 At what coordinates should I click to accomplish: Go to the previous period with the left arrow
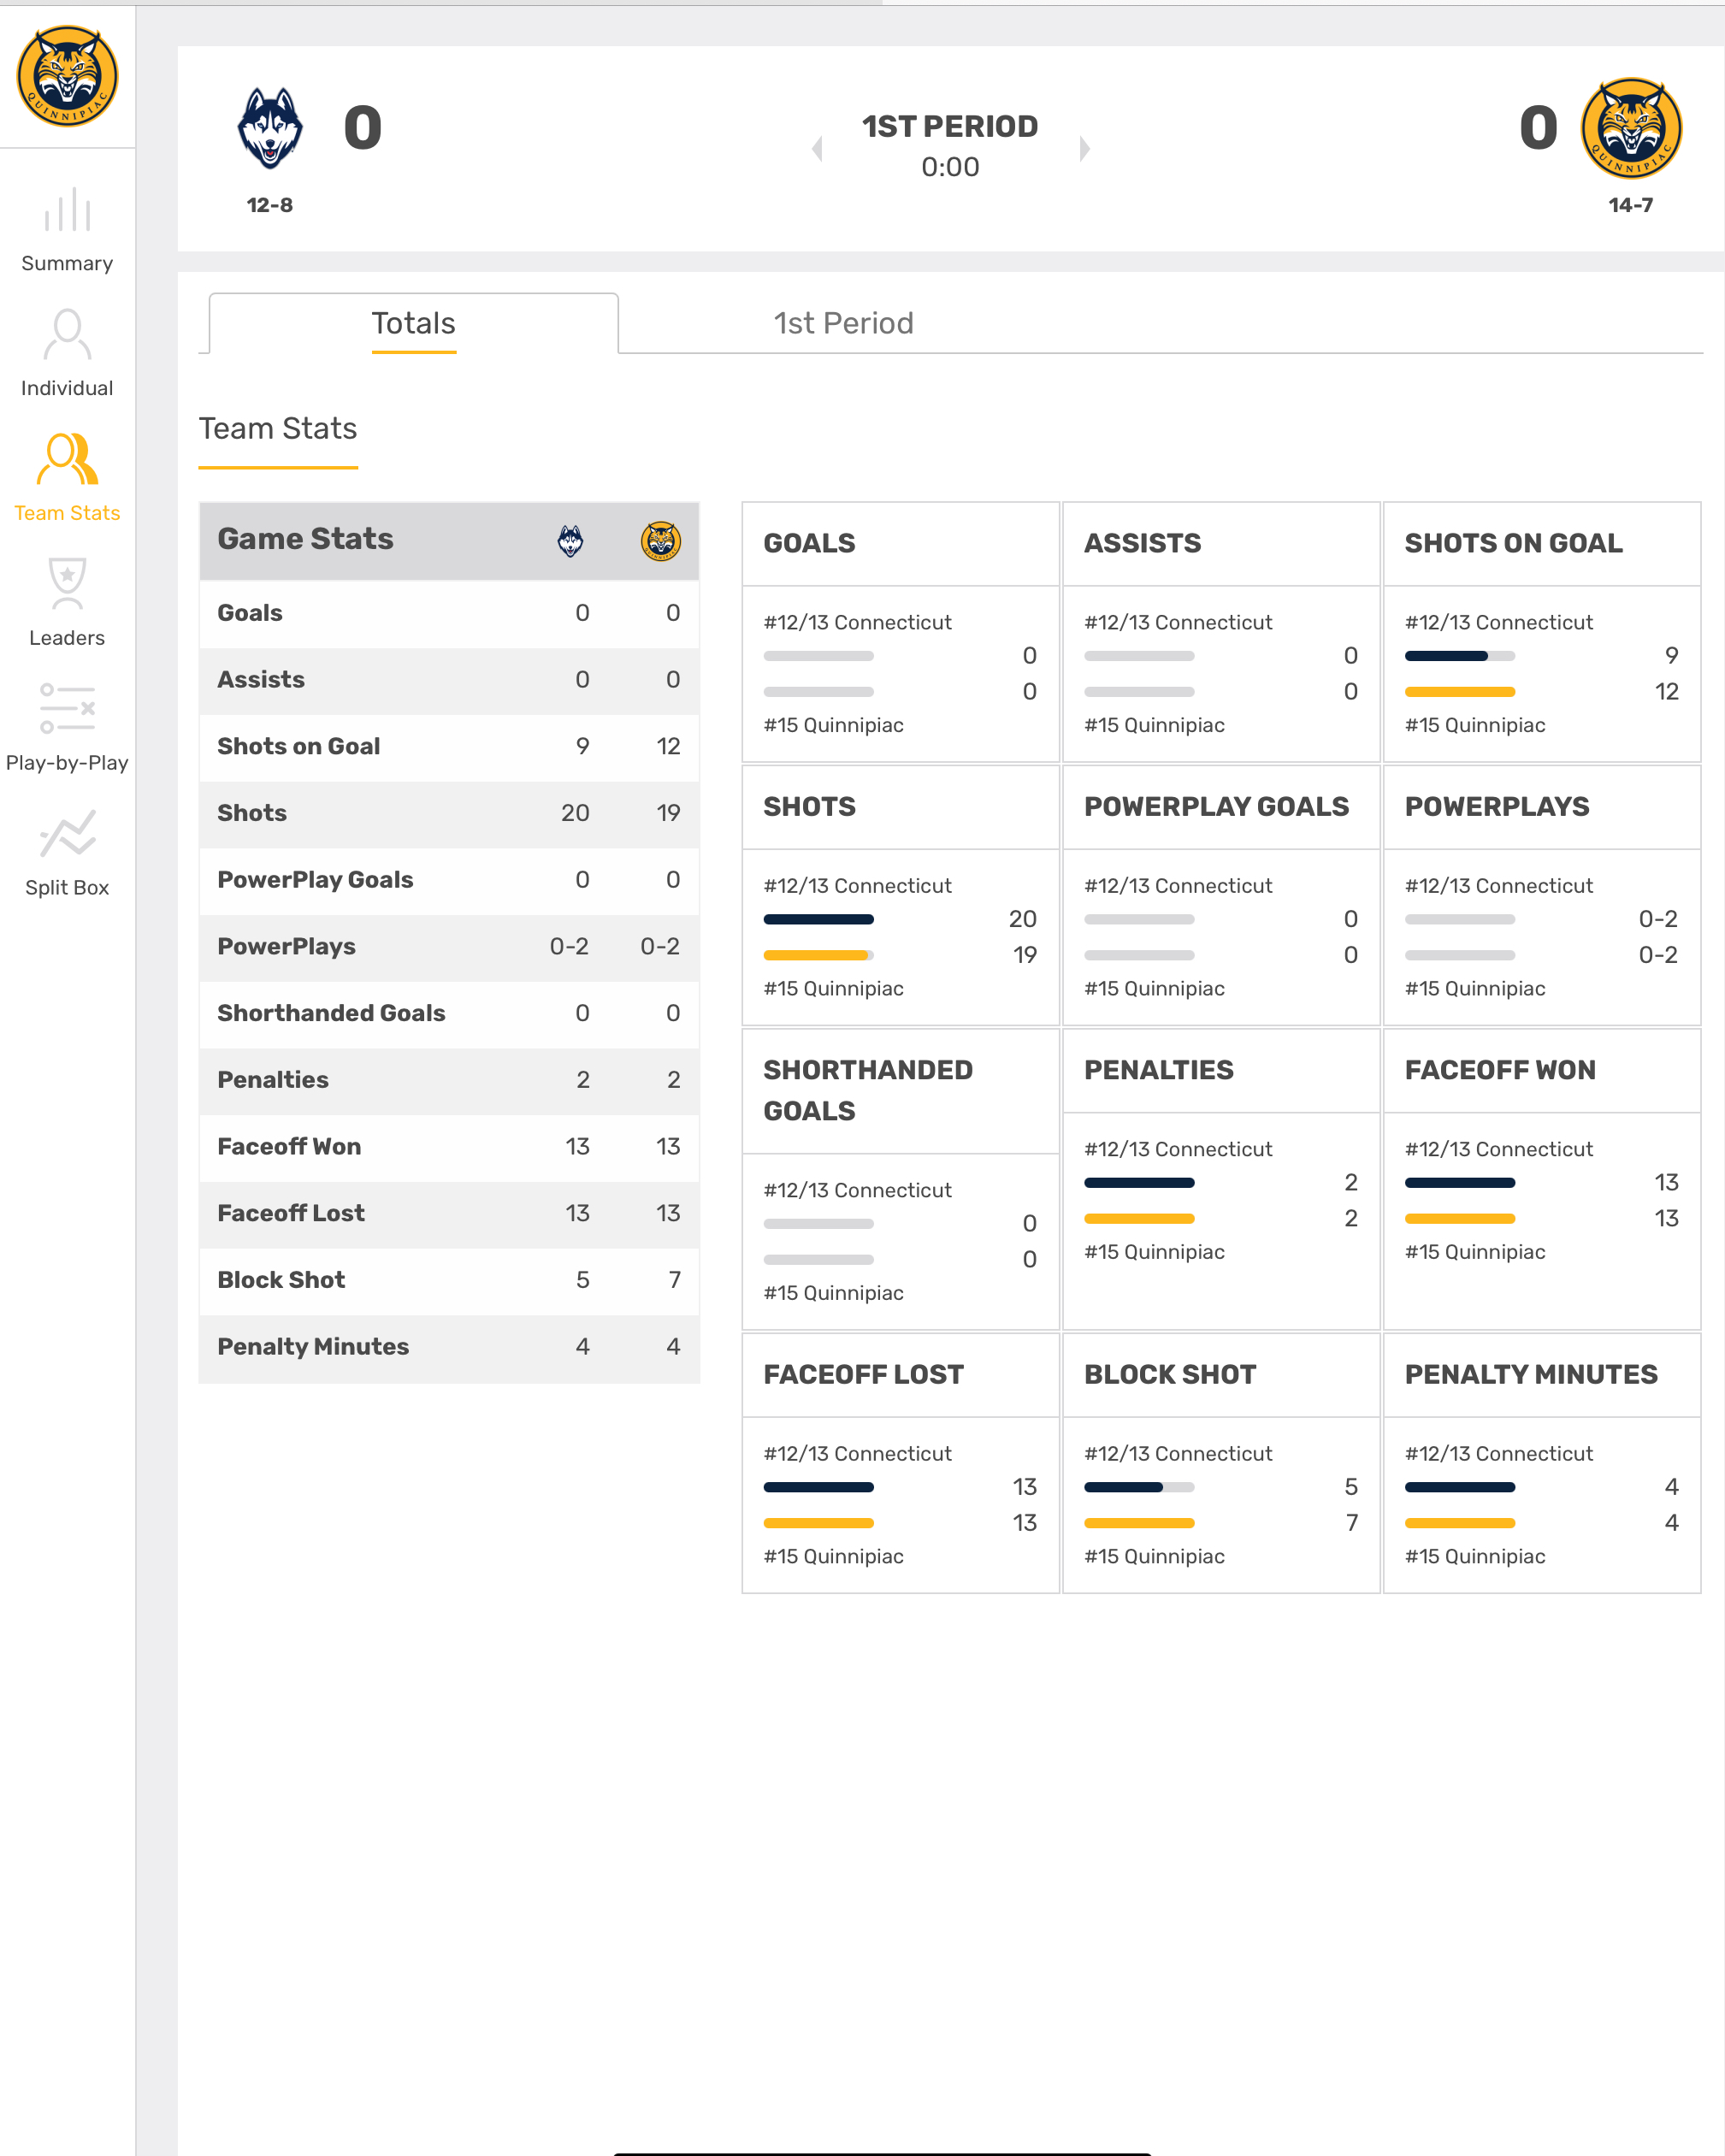point(817,149)
